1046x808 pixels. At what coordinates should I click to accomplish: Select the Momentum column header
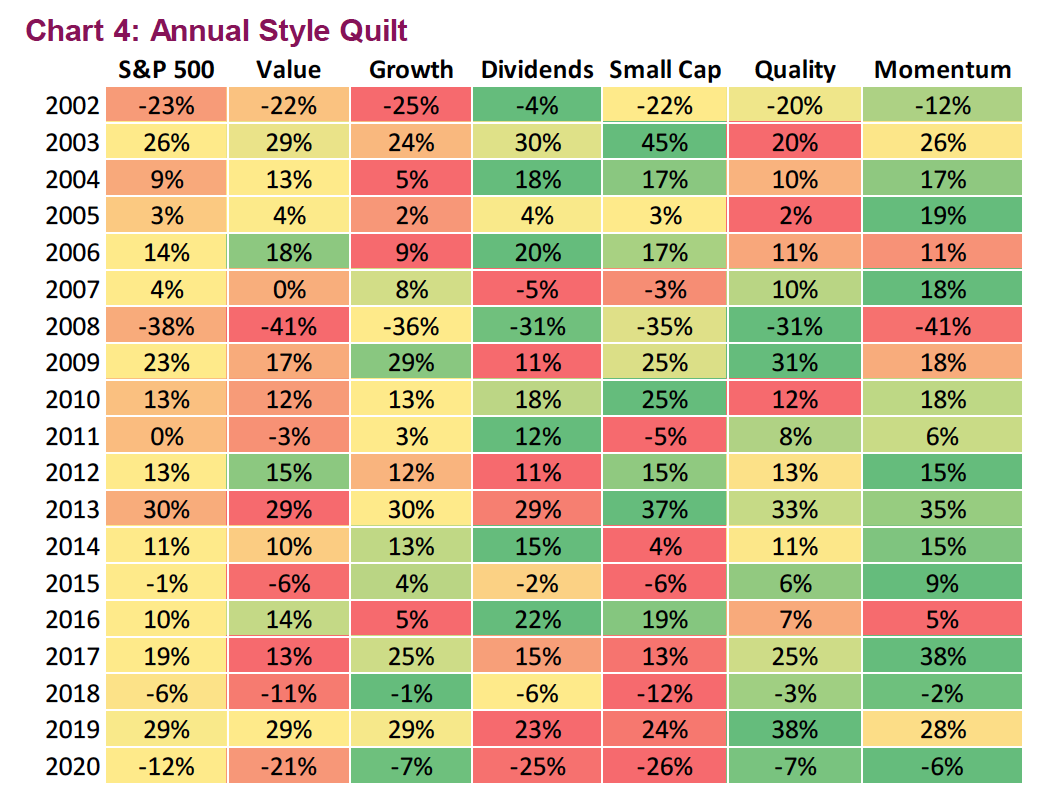[942, 69]
